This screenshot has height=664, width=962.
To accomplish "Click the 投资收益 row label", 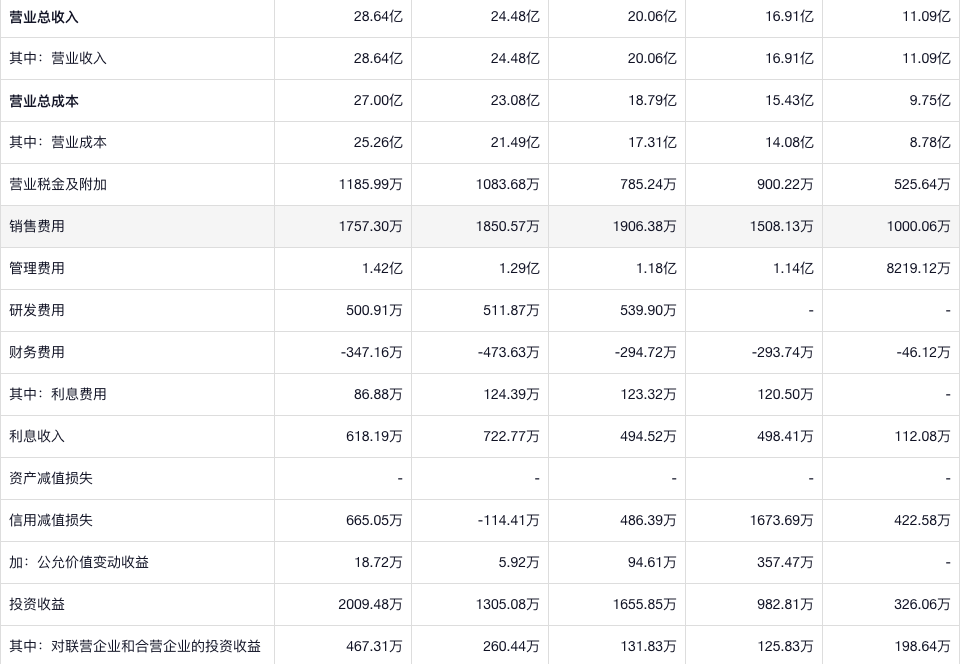I will pos(37,605).
